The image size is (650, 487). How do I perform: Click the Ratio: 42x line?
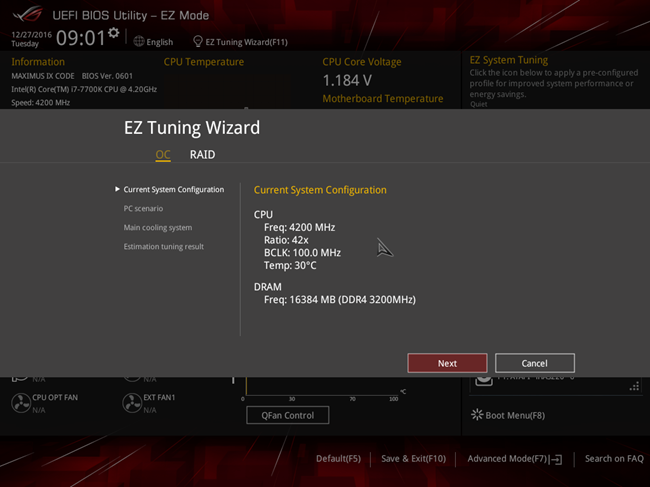tap(286, 240)
